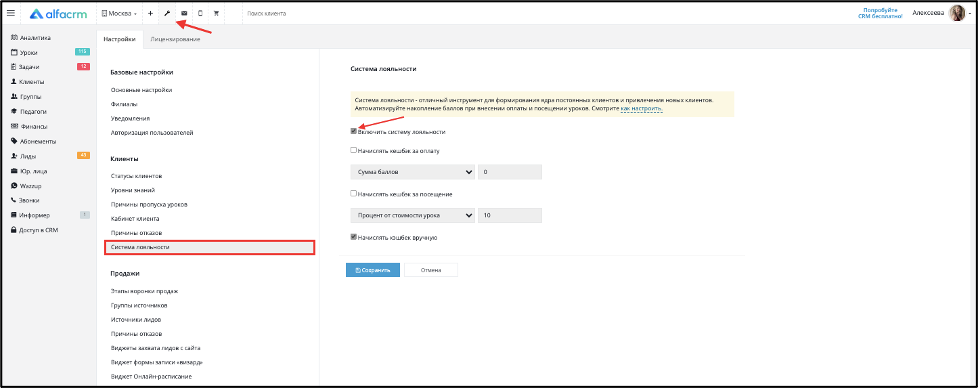This screenshot has height=389, width=979.
Task: Open Причины пропуска уроков settings item
Action: pos(149,205)
